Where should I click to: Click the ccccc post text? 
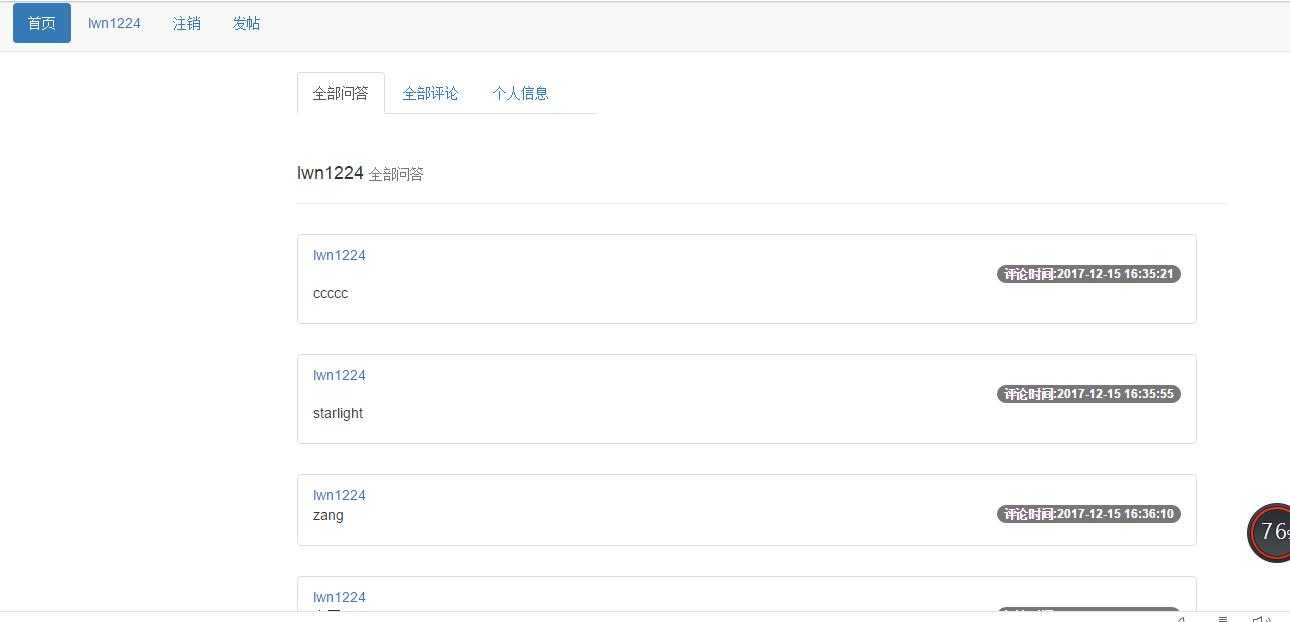pos(330,293)
